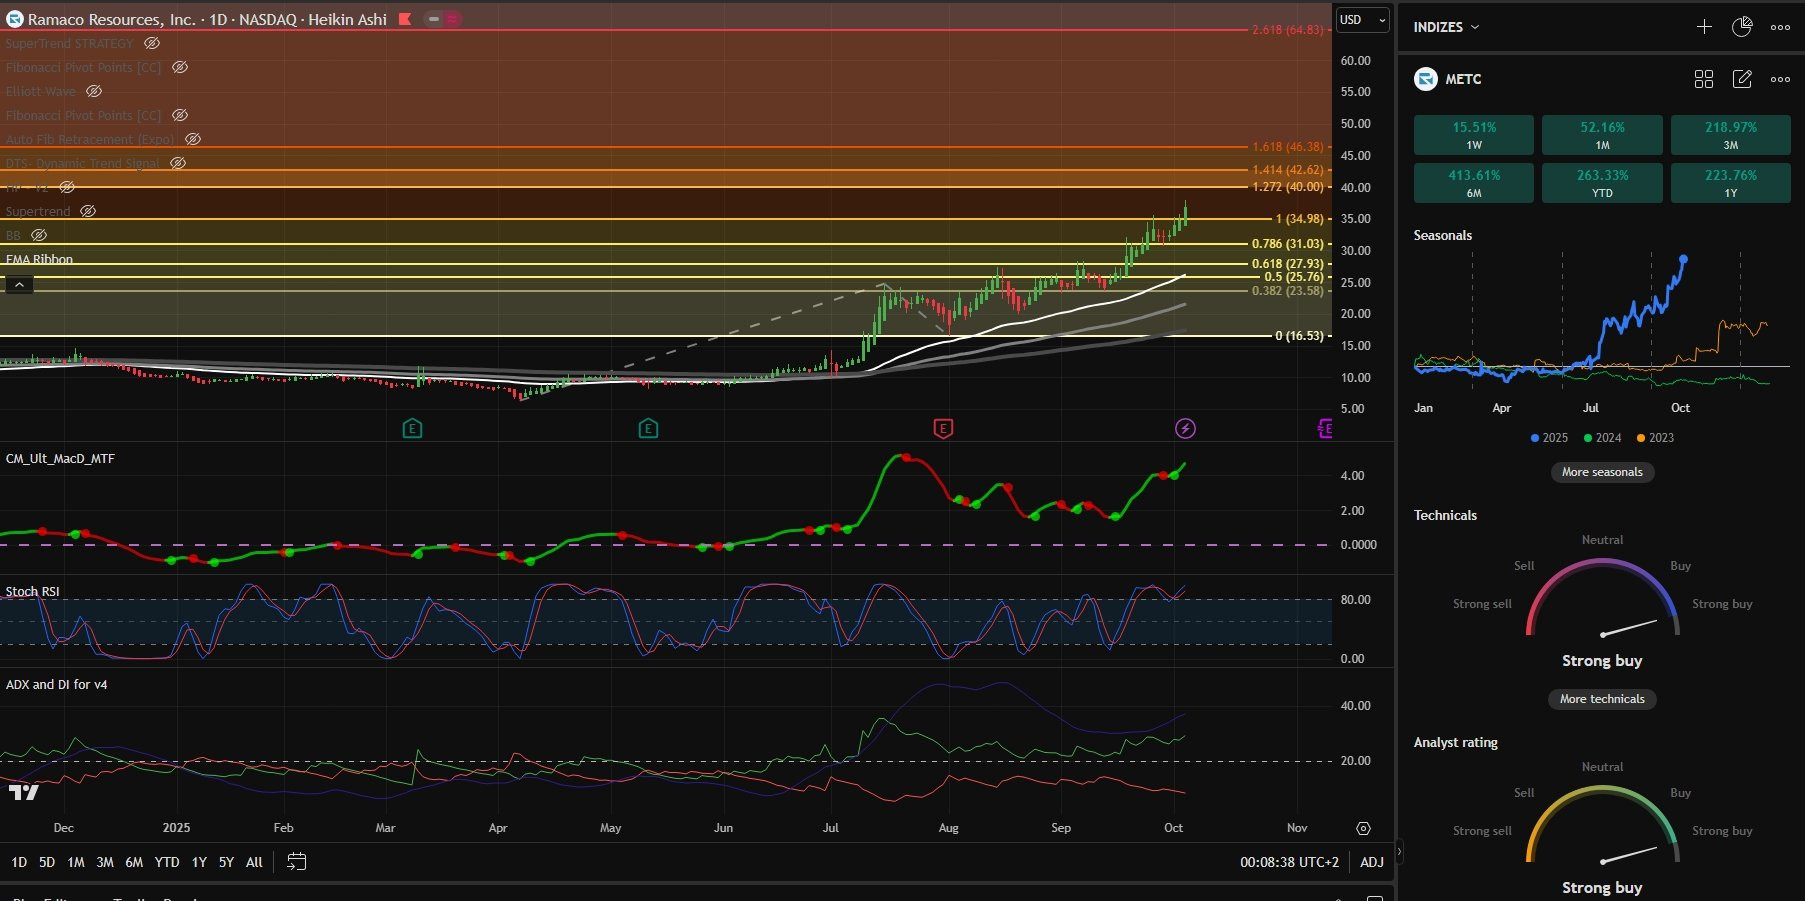Open chart settings gear on time axis
This screenshot has width=1805, height=901.
(1363, 828)
